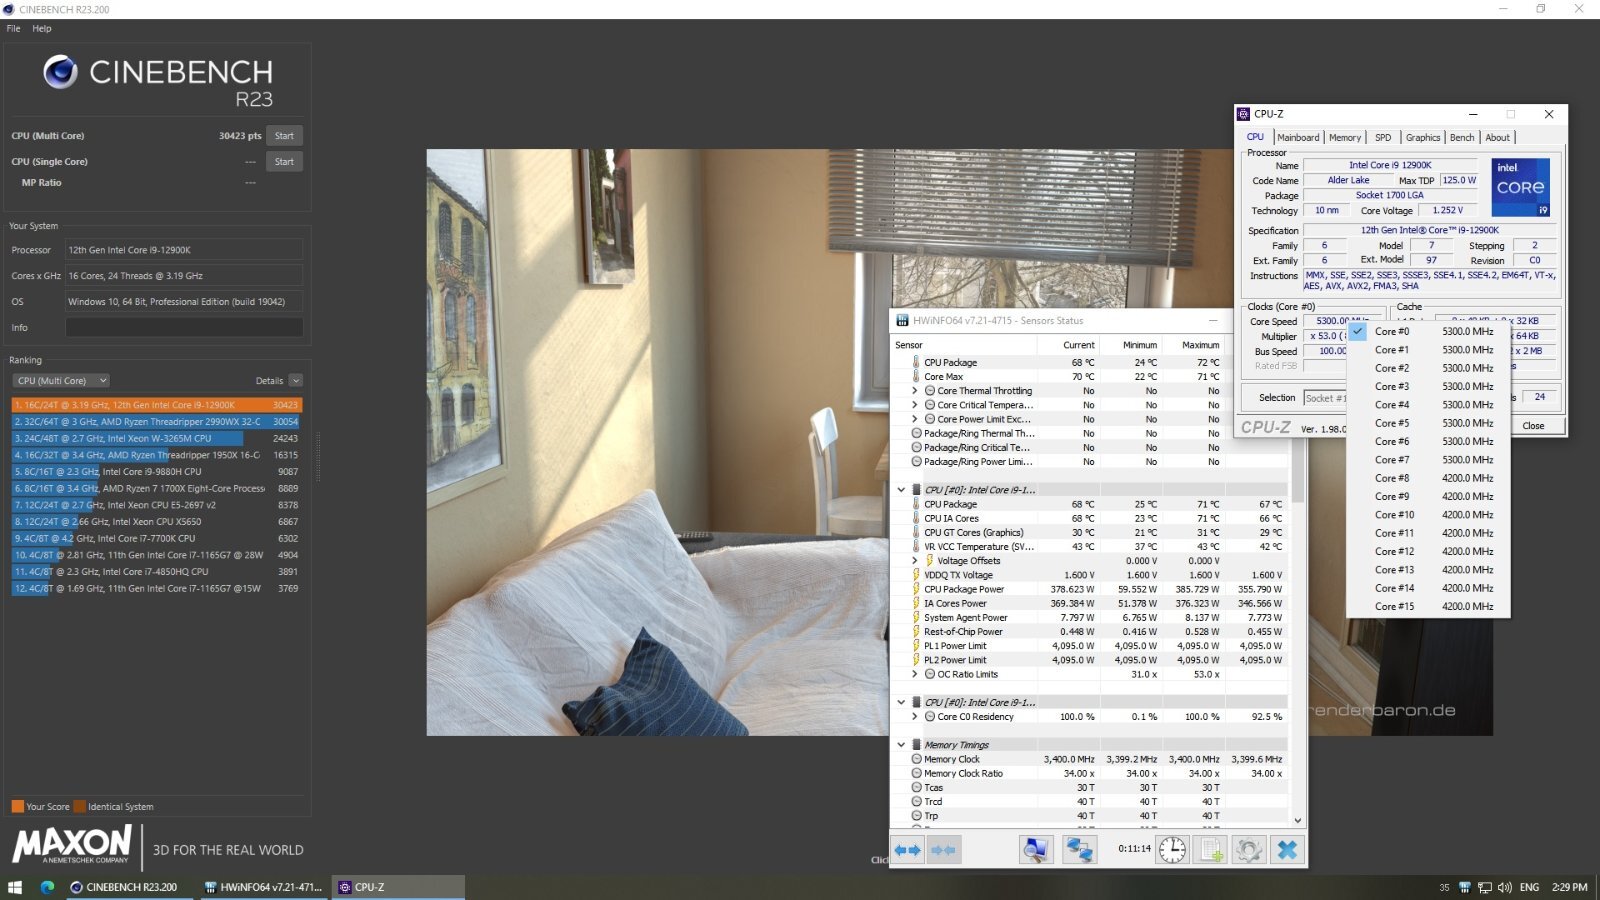This screenshot has width=1600, height=900.
Task: Open Cinebench Help menu
Action: (41, 28)
